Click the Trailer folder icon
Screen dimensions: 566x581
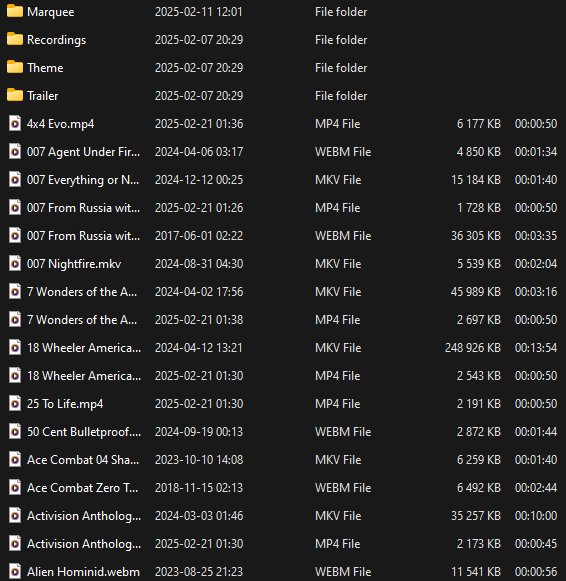click(15, 95)
